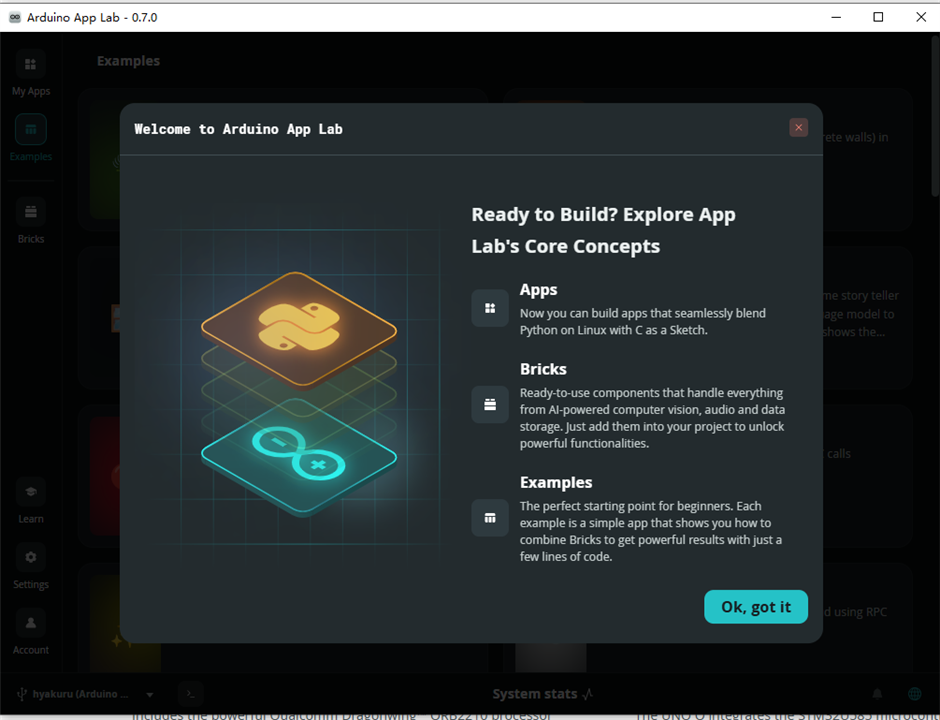Click the Ok, got it button
This screenshot has height=720, width=940.
click(755, 607)
